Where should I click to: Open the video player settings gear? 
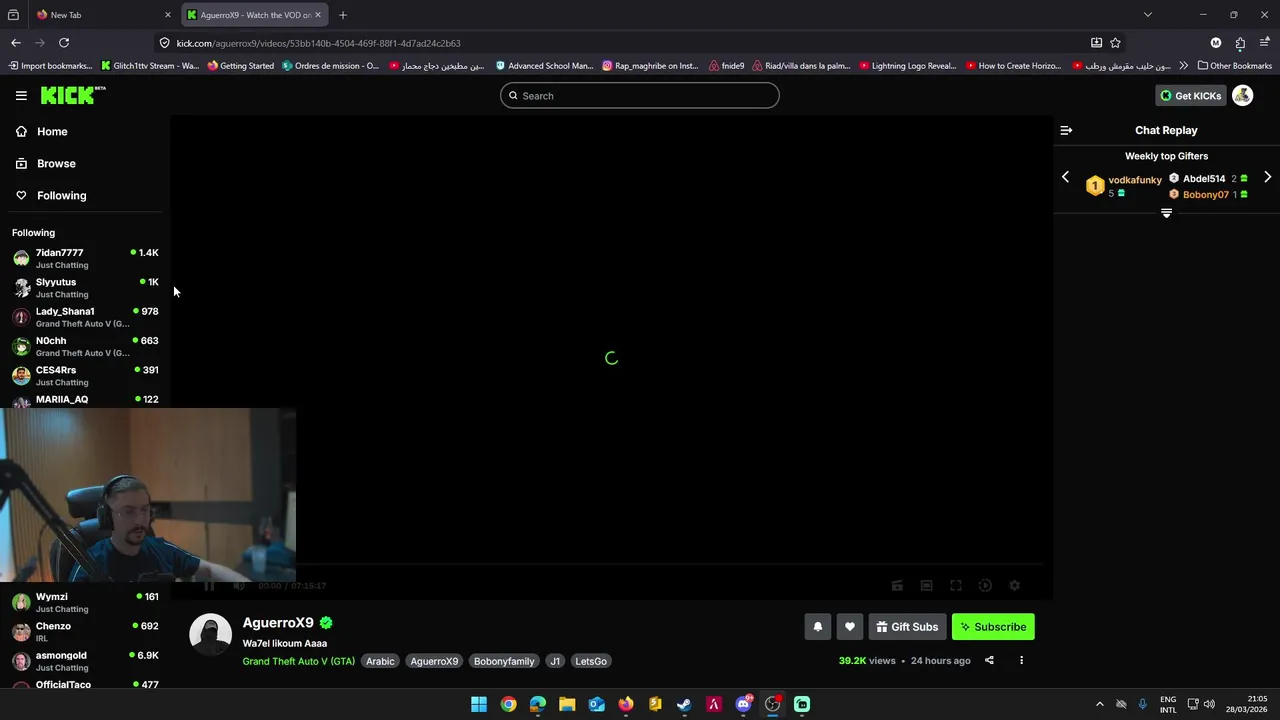tap(1014, 586)
